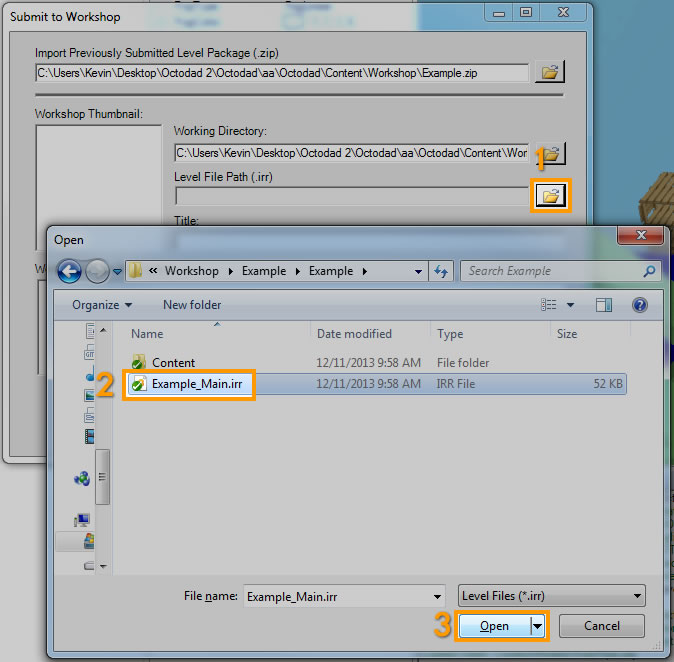Expand the Open button split arrow
Viewport: 674px width, 662px height.
pyautogui.click(x=537, y=626)
